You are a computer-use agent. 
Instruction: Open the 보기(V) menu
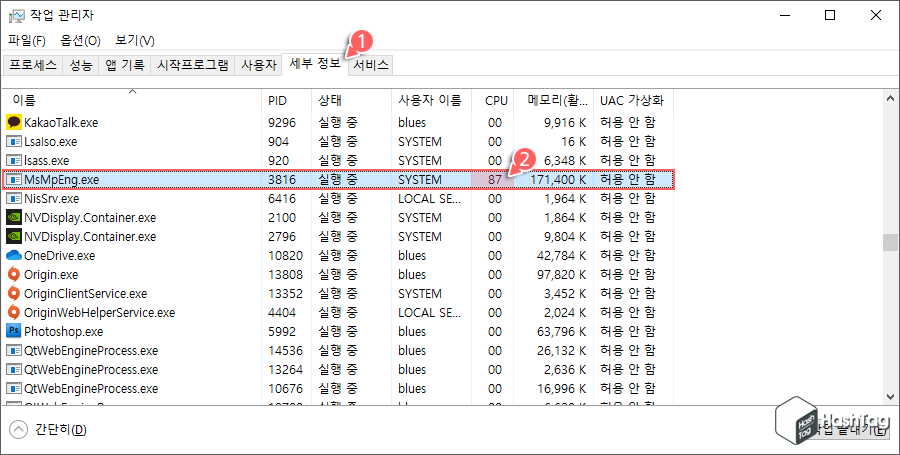[x=135, y=41]
